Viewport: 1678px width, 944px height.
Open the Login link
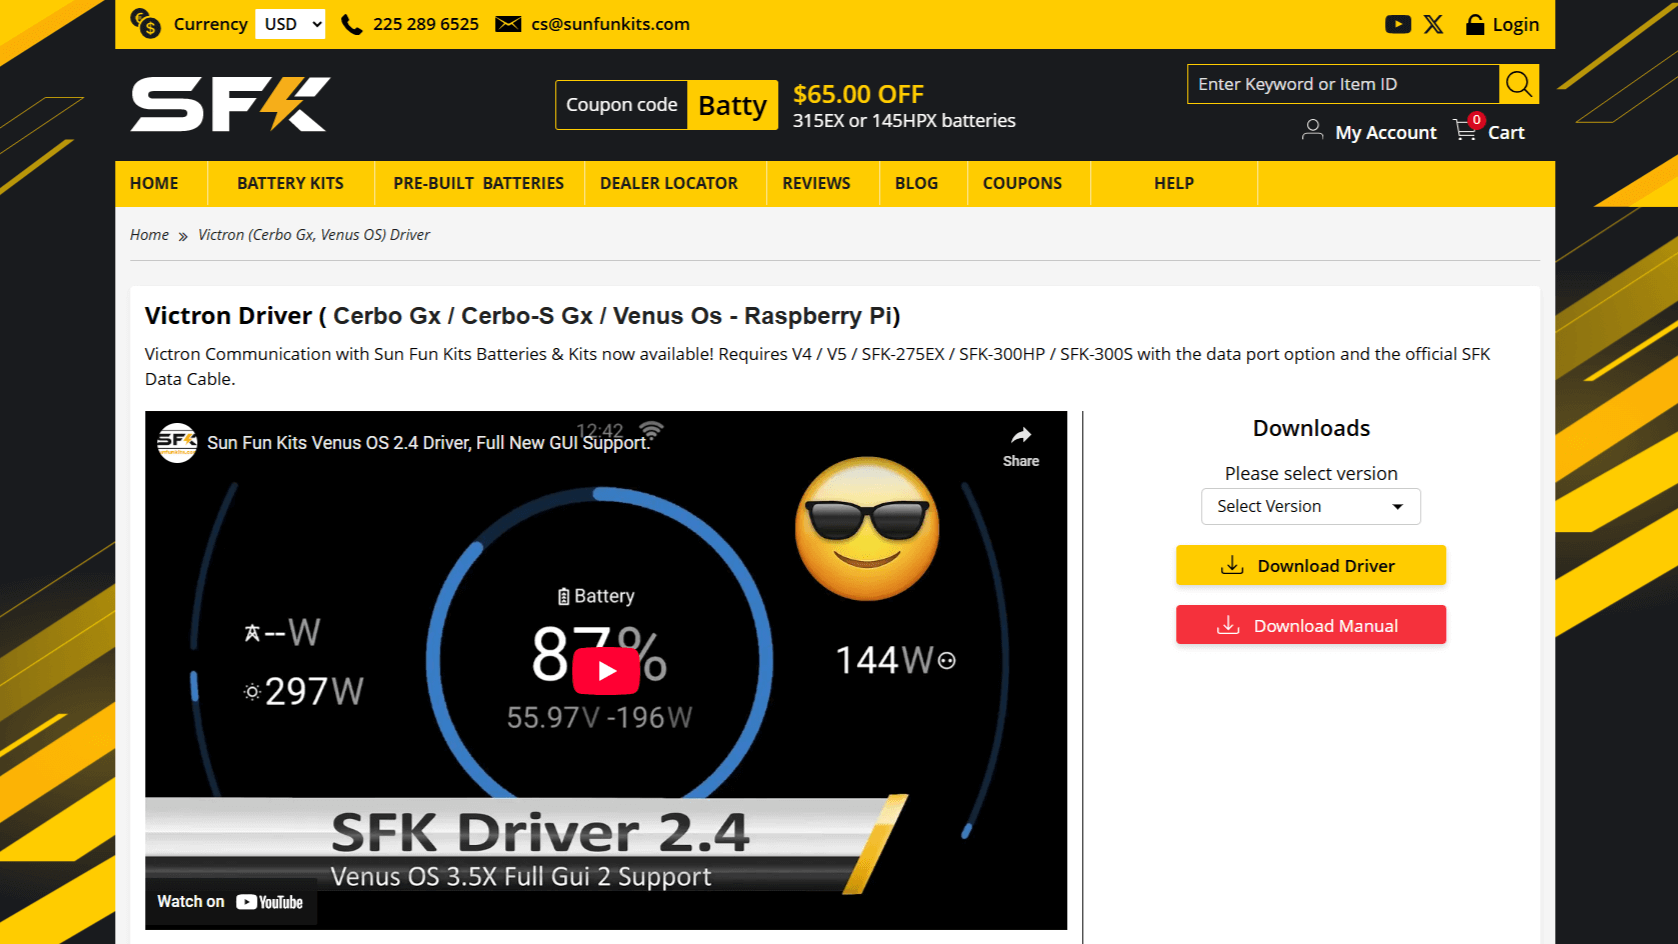(x=1516, y=24)
